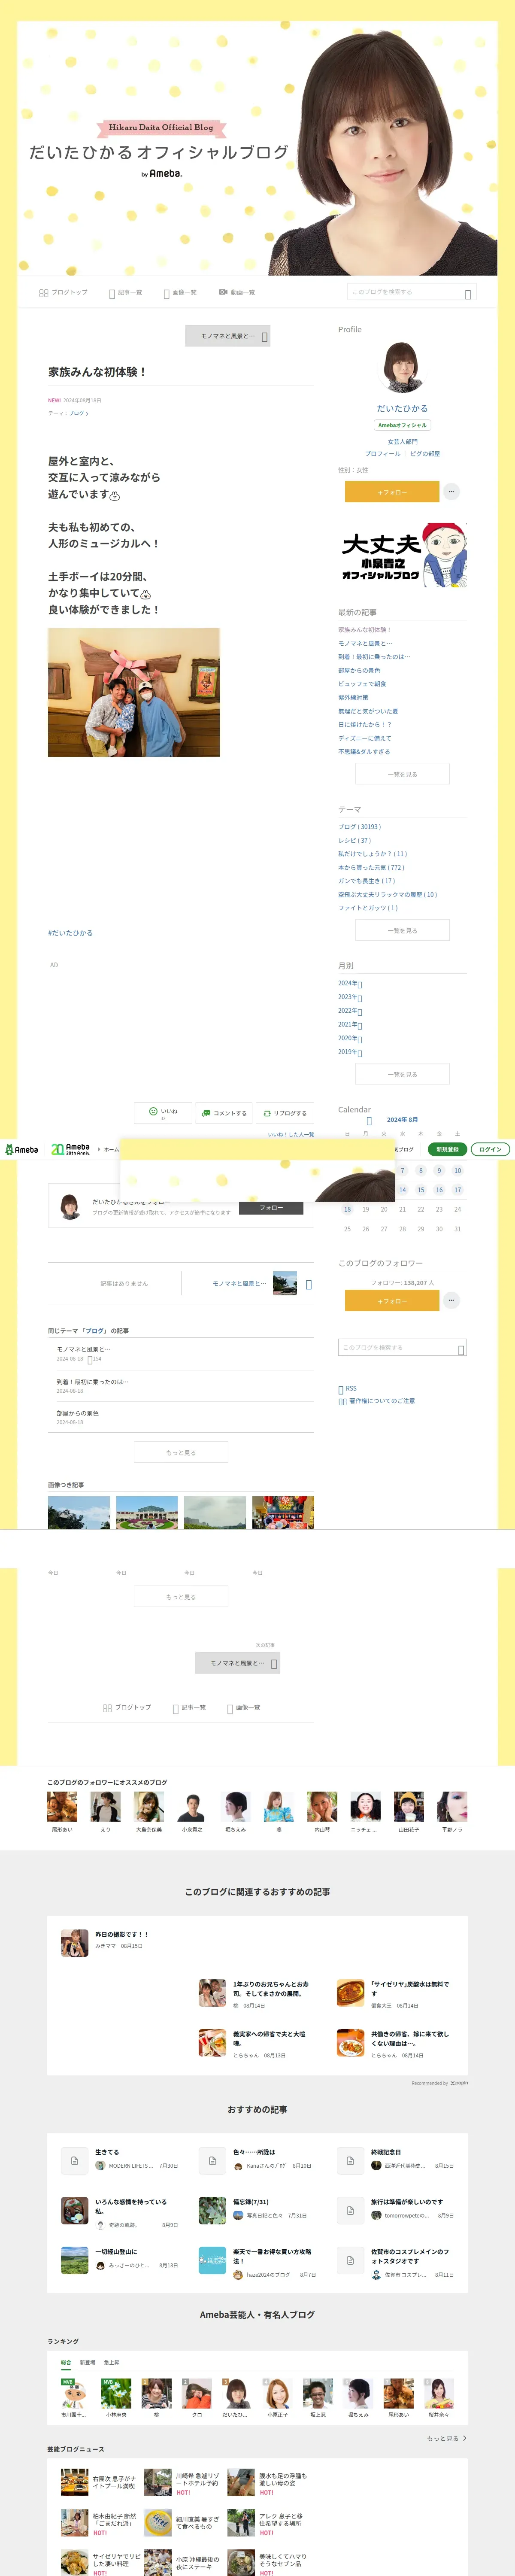Click the コメントする speech bubble icon
The image size is (515, 2576).
(205, 1113)
